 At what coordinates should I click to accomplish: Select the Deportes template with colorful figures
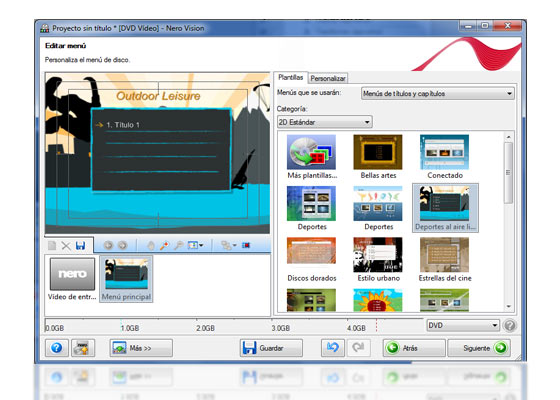(x=378, y=203)
